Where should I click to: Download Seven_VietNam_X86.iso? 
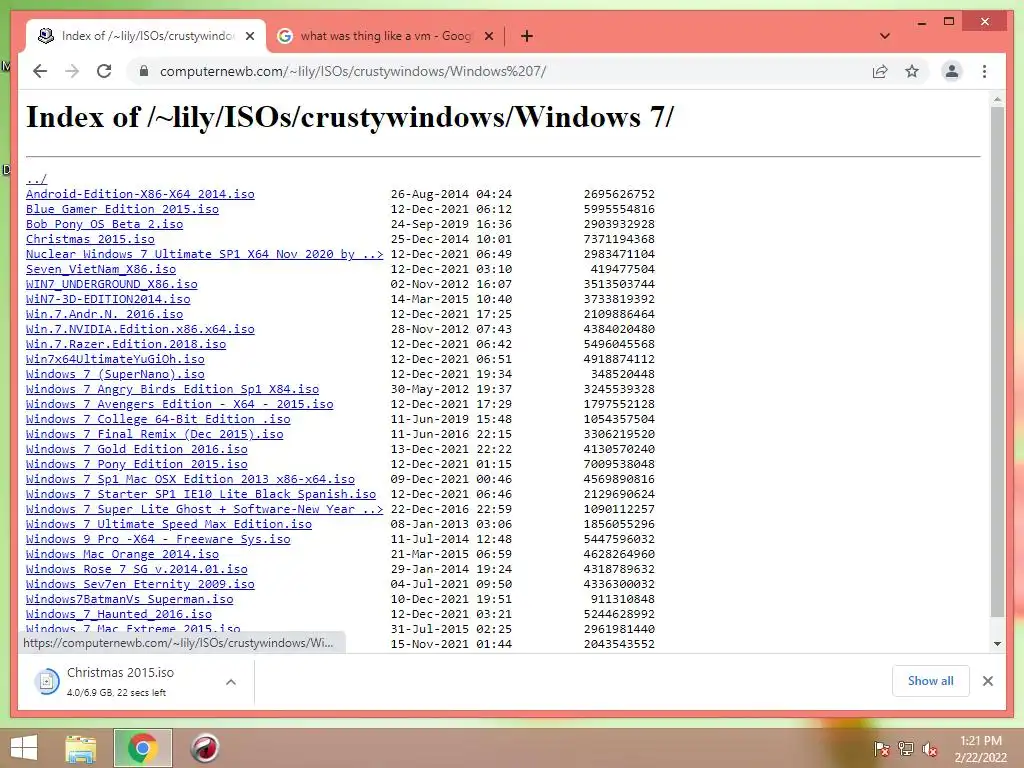pos(101,269)
